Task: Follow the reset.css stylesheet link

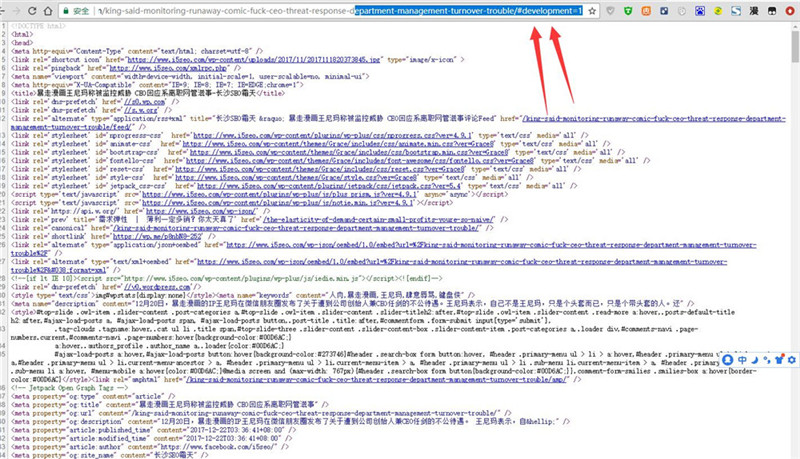Action: coord(319,169)
